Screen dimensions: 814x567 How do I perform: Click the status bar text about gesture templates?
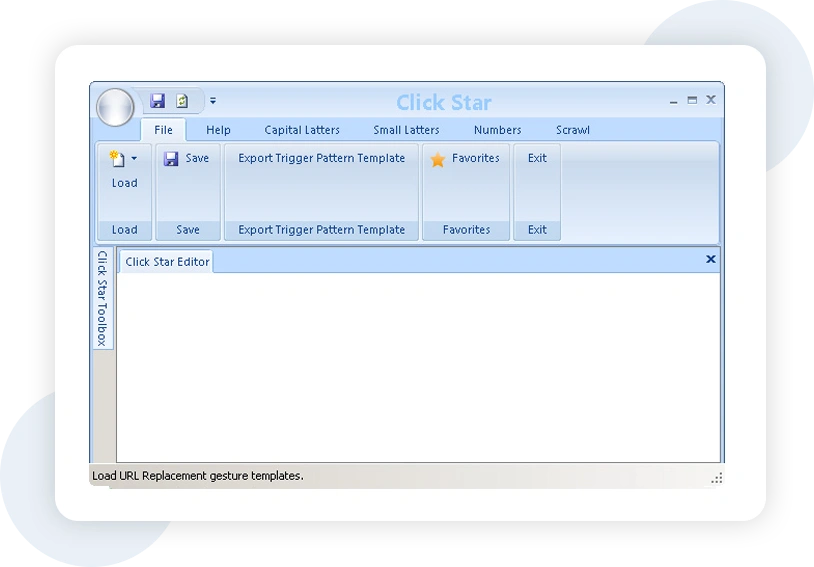[x=198, y=476]
